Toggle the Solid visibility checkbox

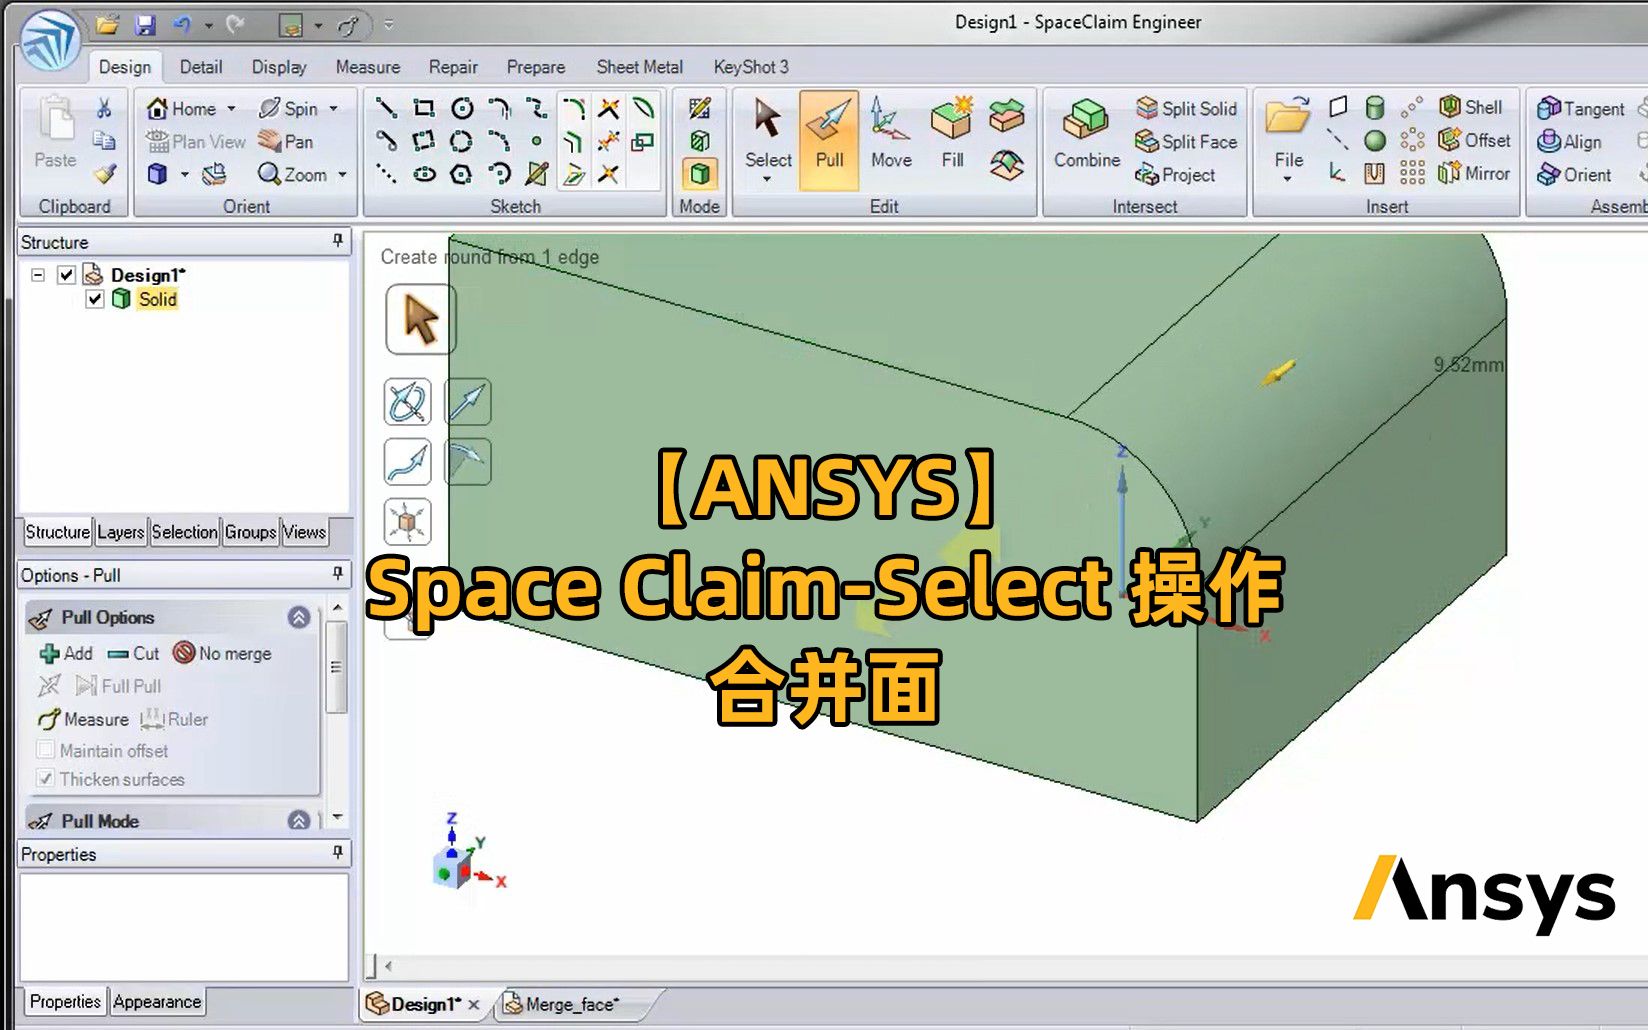point(95,299)
